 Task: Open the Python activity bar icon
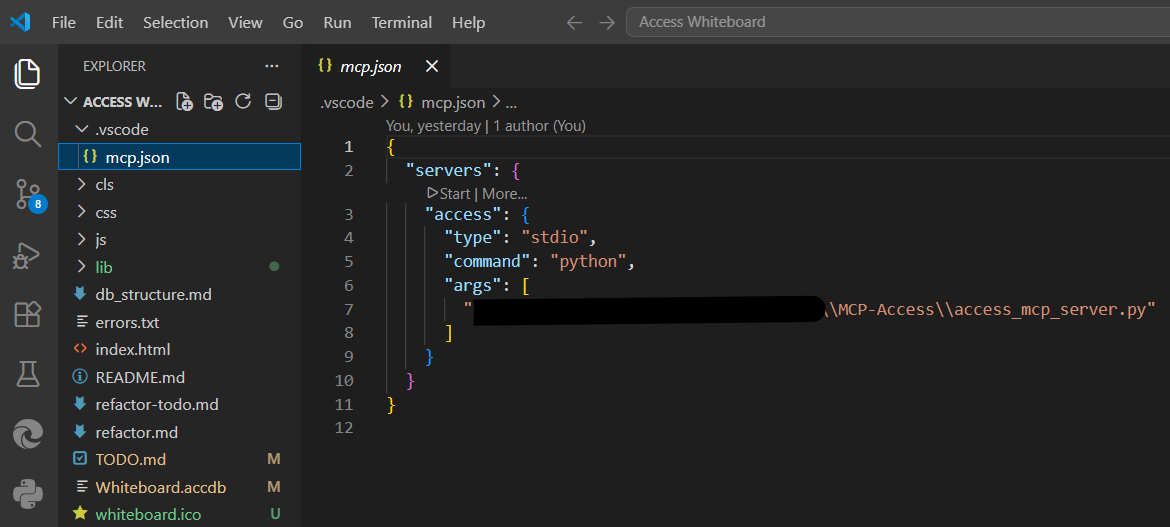point(28,494)
